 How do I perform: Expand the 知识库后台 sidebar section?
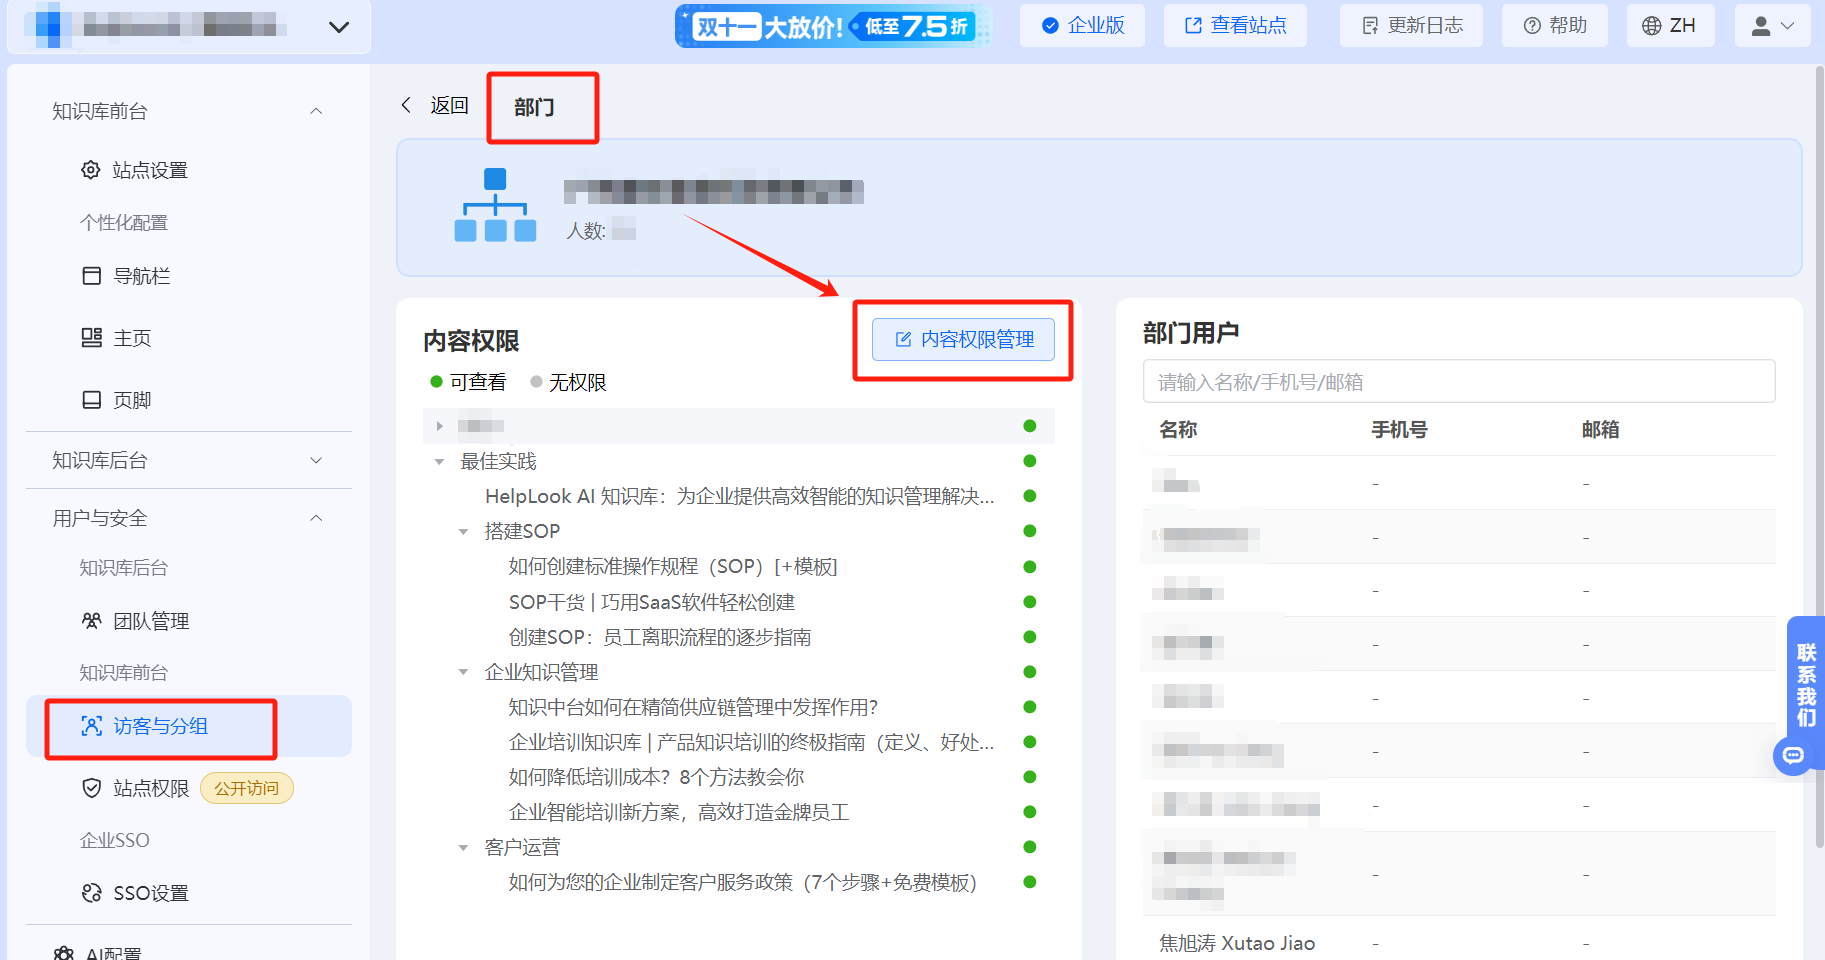coord(316,460)
